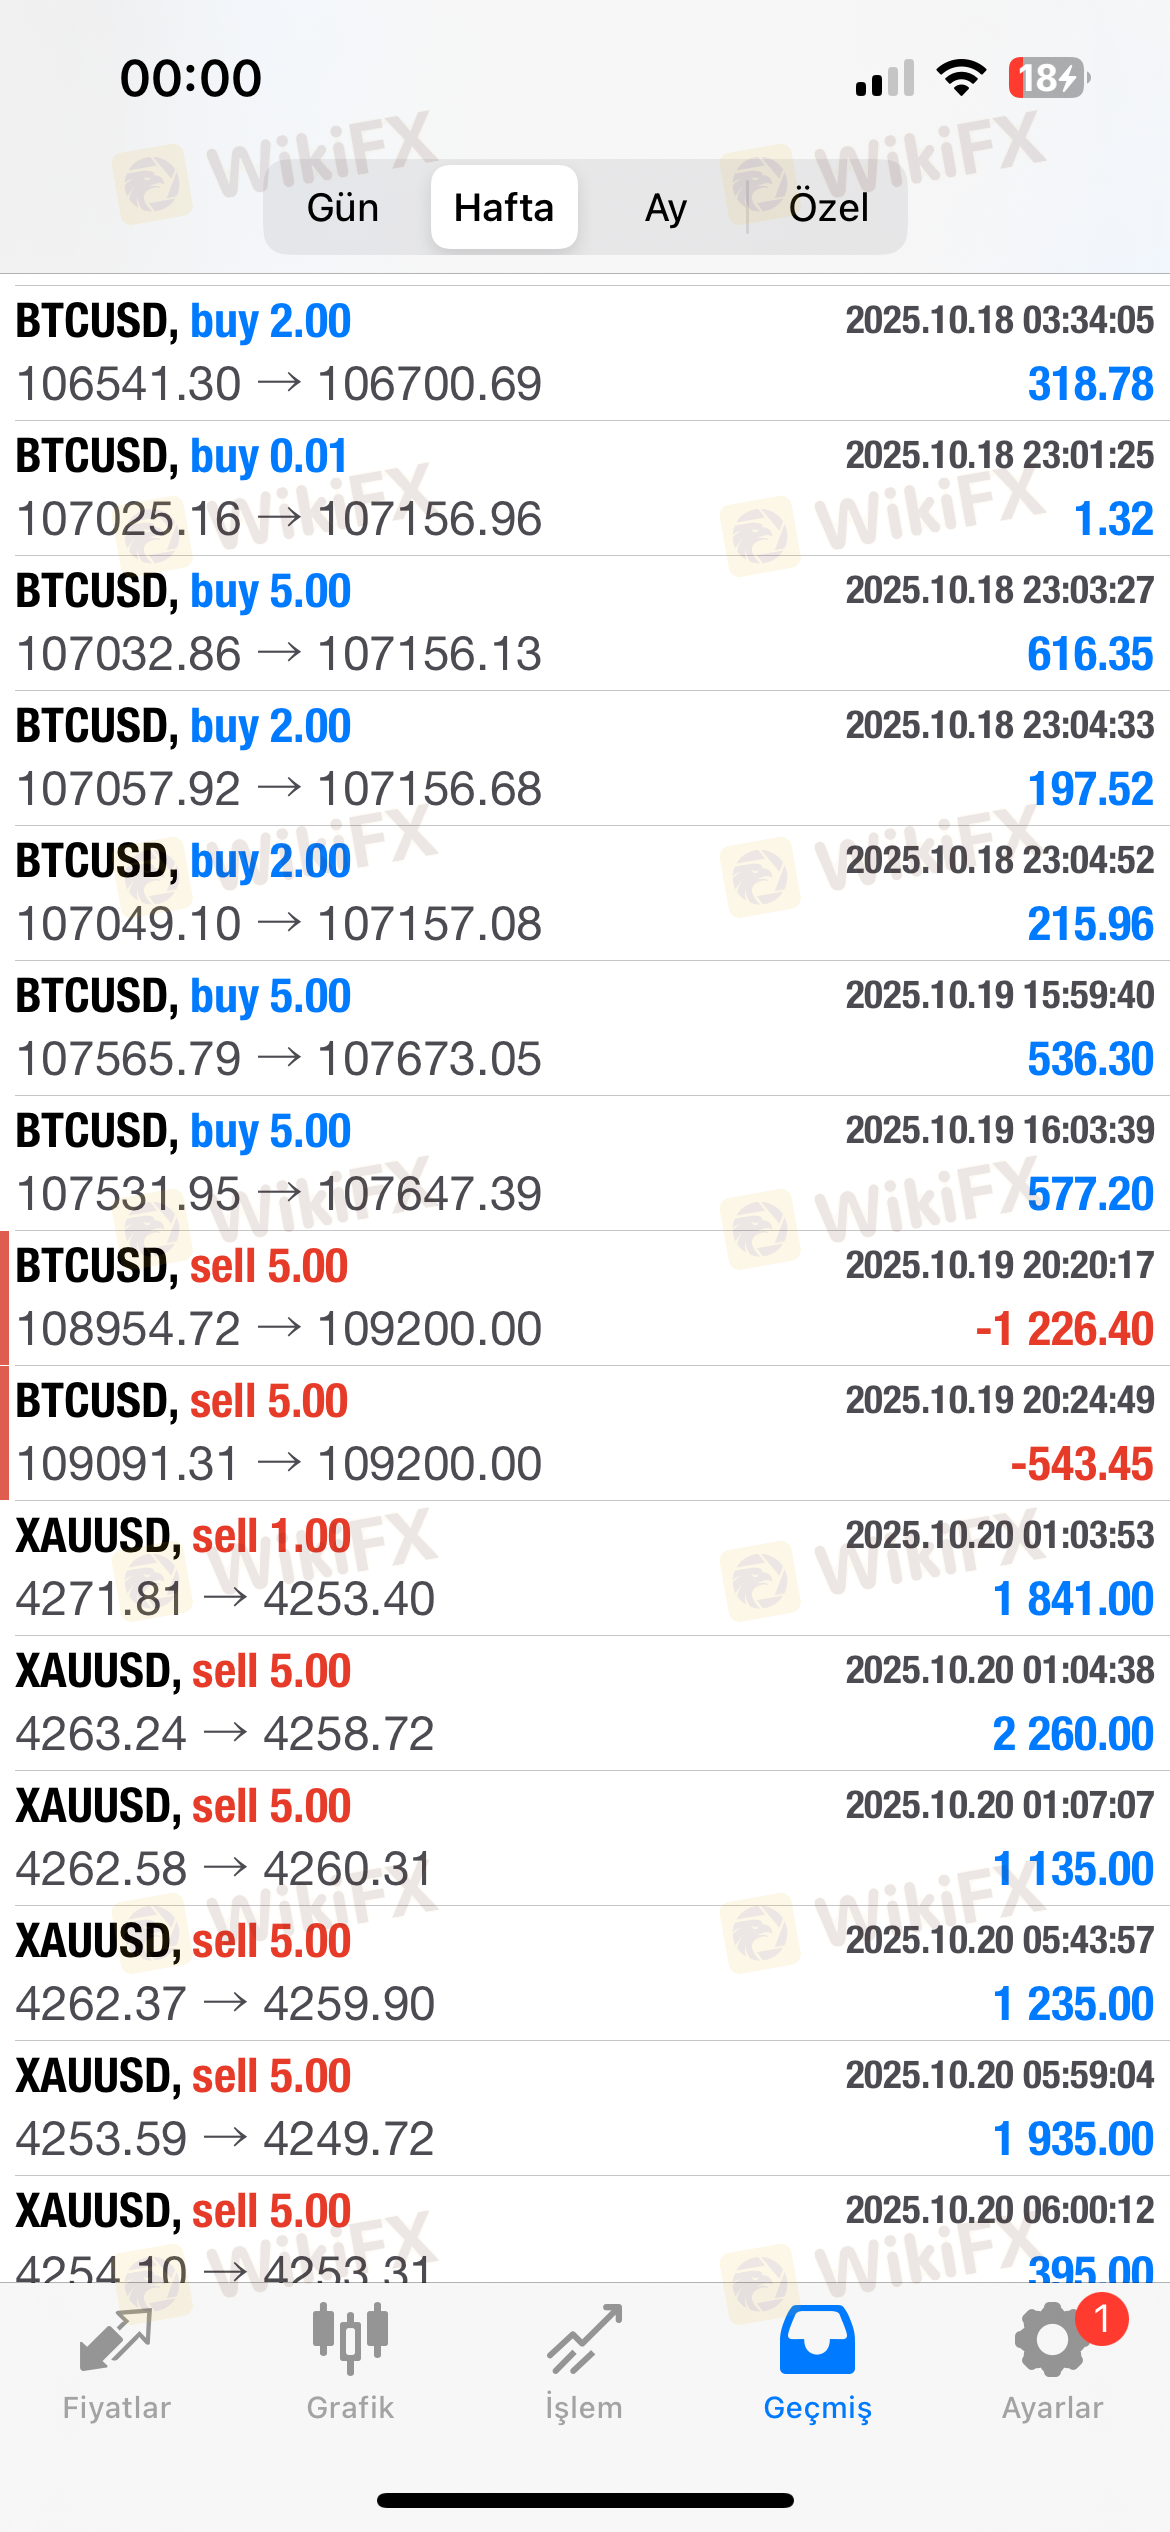1170x2532 pixels.
Task: Open the Geçmiş tab label
Action: click(x=817, y=2408)
